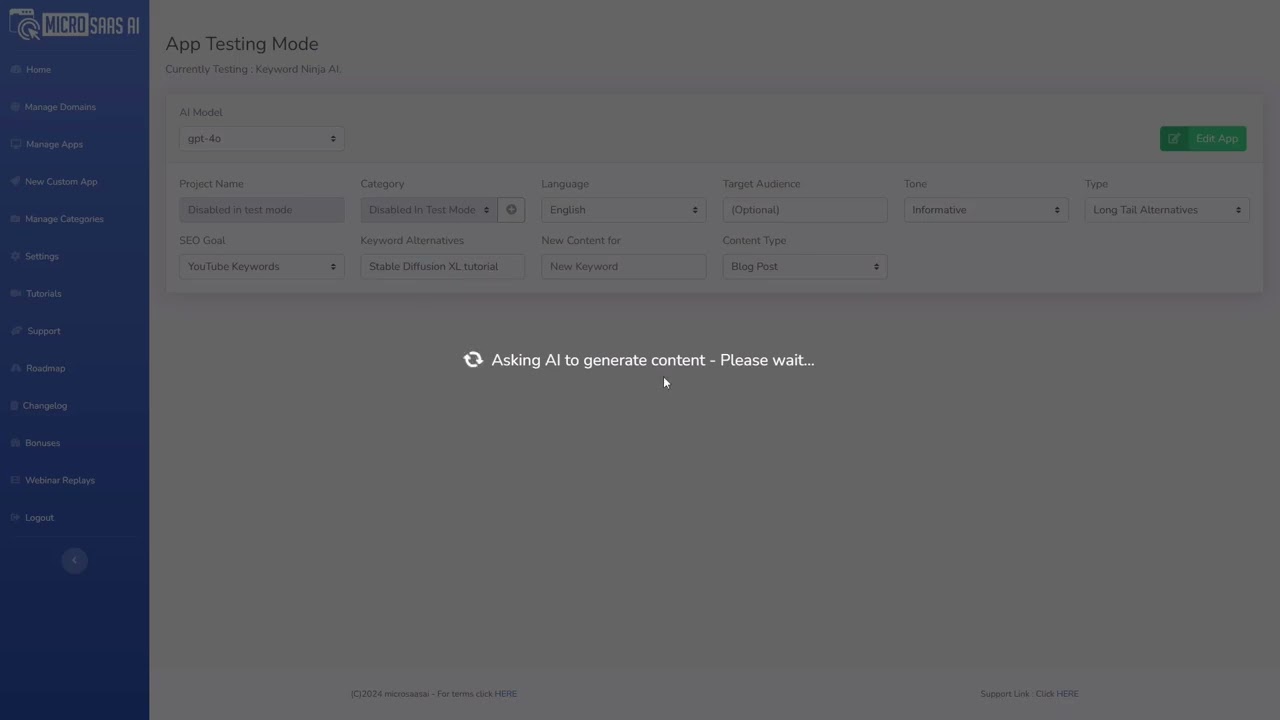
Task: Open New Custom App page
Action: 61,182
